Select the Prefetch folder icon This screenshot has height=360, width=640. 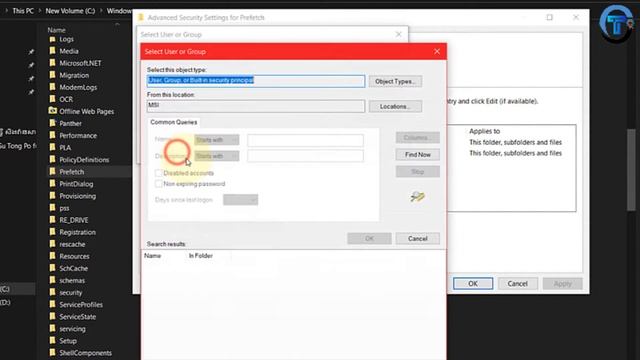click(x=52, y=172)
